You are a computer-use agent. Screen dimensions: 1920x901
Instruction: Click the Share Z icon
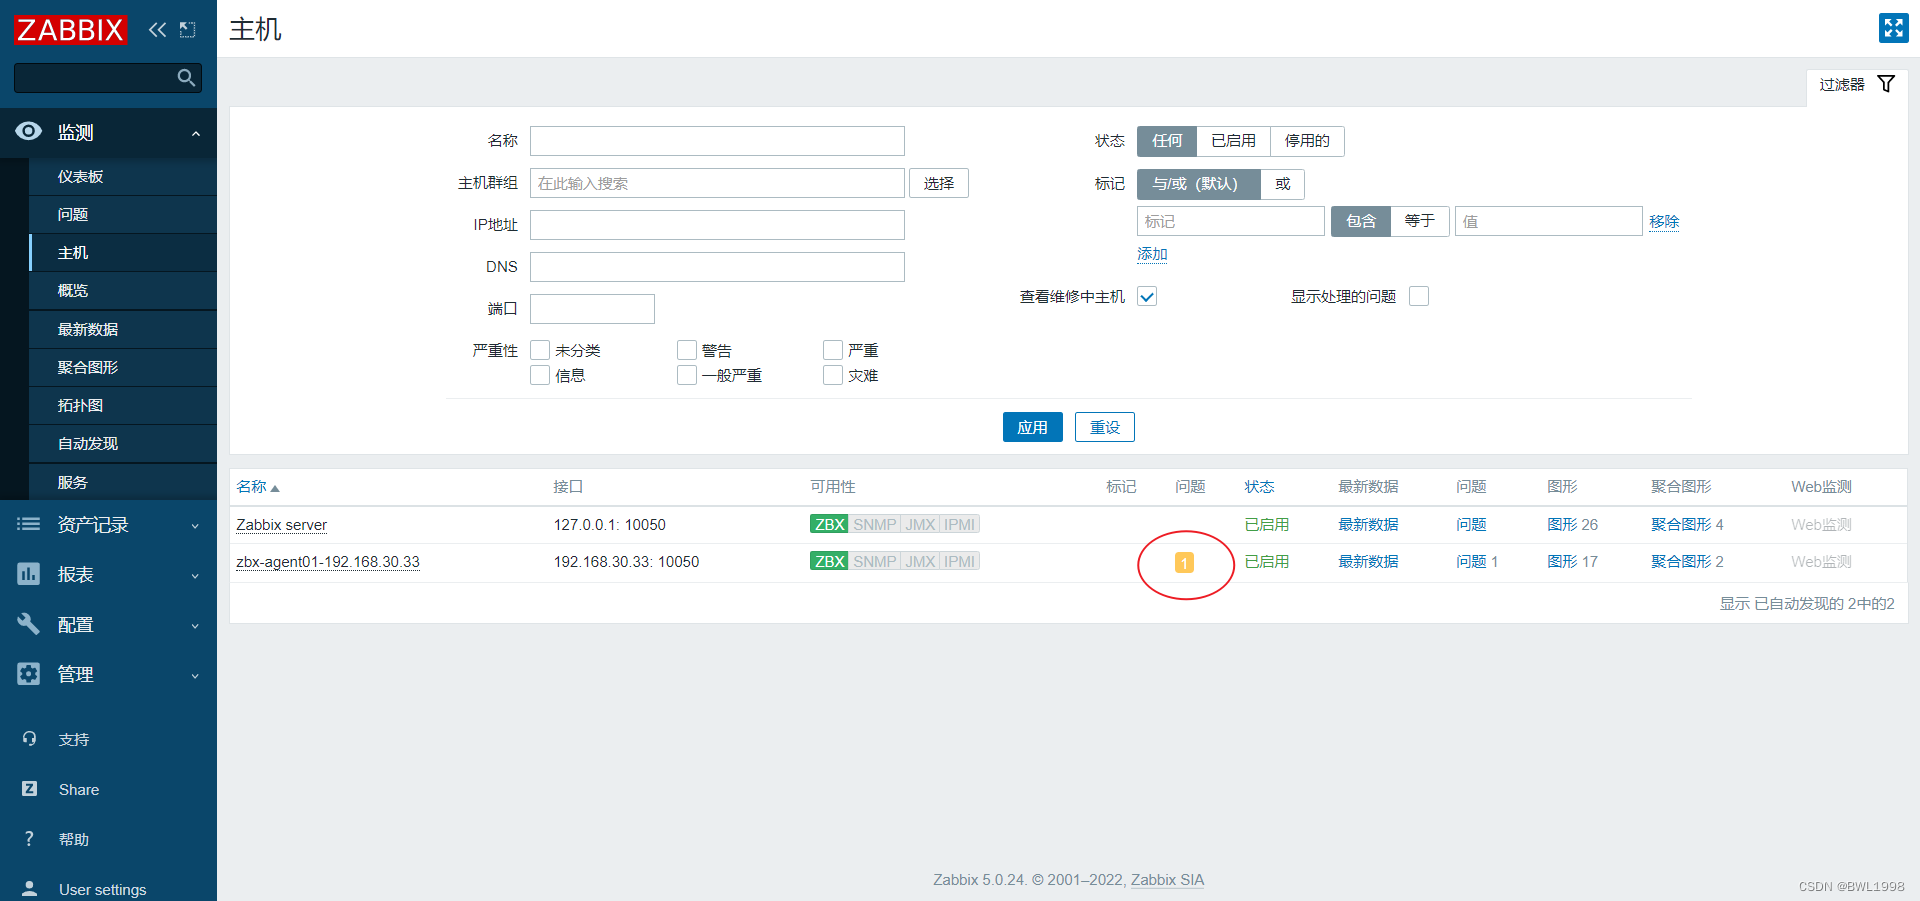pyautogui.click(x=29, y=789)
